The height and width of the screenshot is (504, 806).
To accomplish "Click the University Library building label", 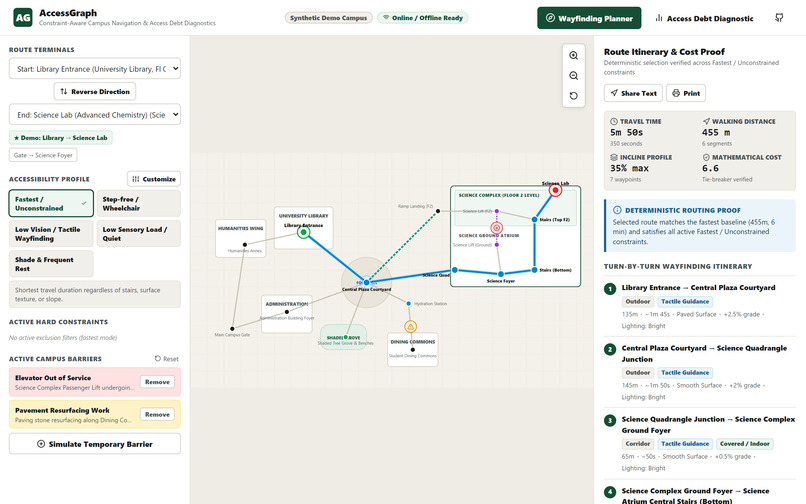I will coord(303,216).
